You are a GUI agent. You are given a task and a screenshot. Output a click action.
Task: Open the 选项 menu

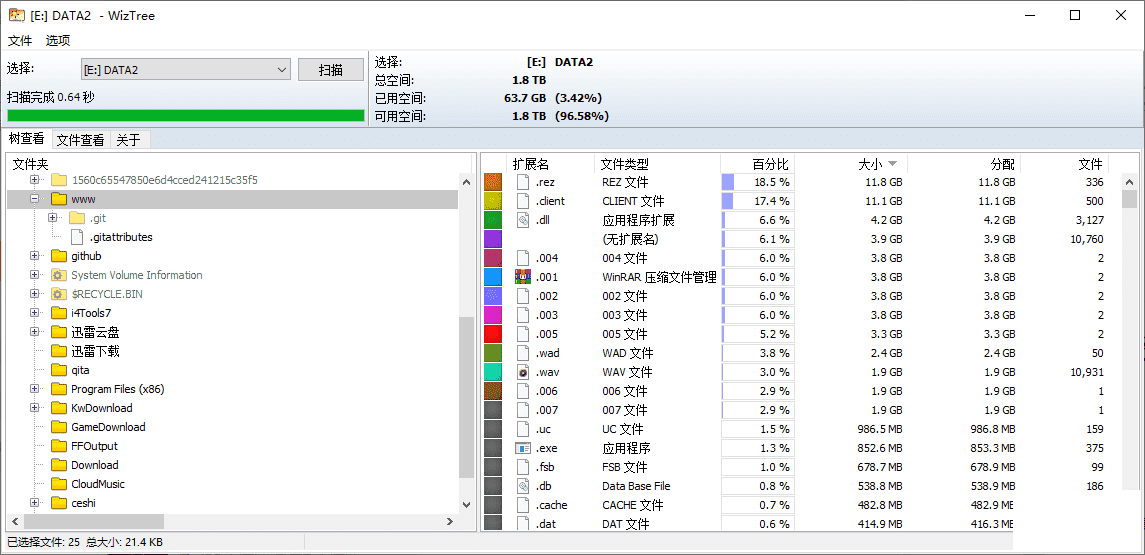[x=58, y=41]
